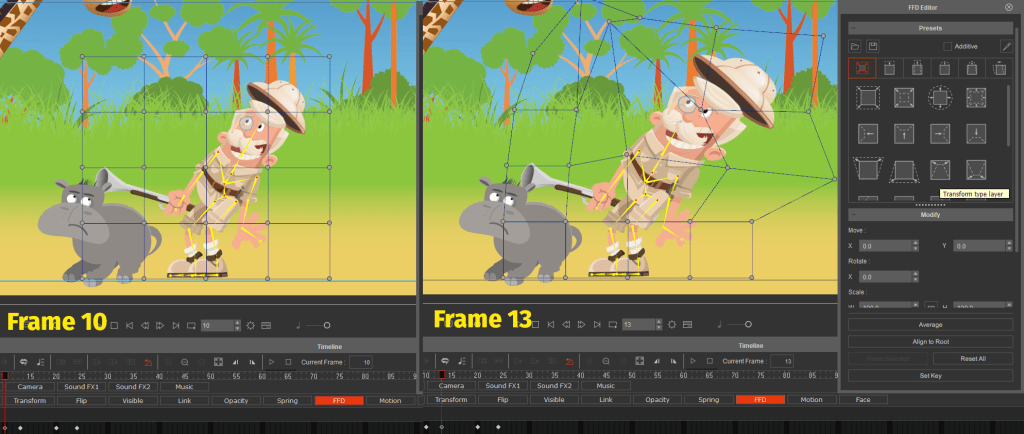Stop playback in the Frame 10 view
The image size is (1024, 434).
pos(114,325)
